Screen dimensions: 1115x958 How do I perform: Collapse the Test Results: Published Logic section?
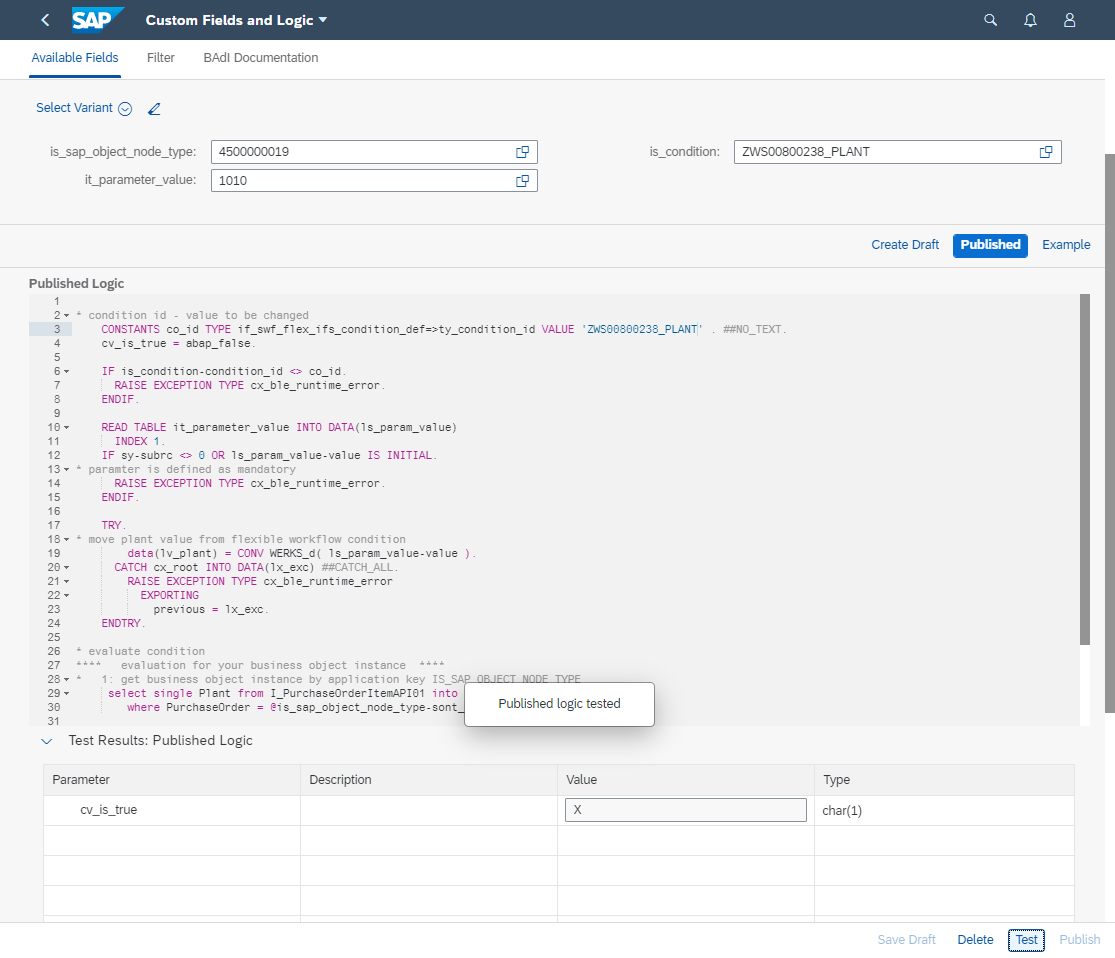[x=47, y=741]
